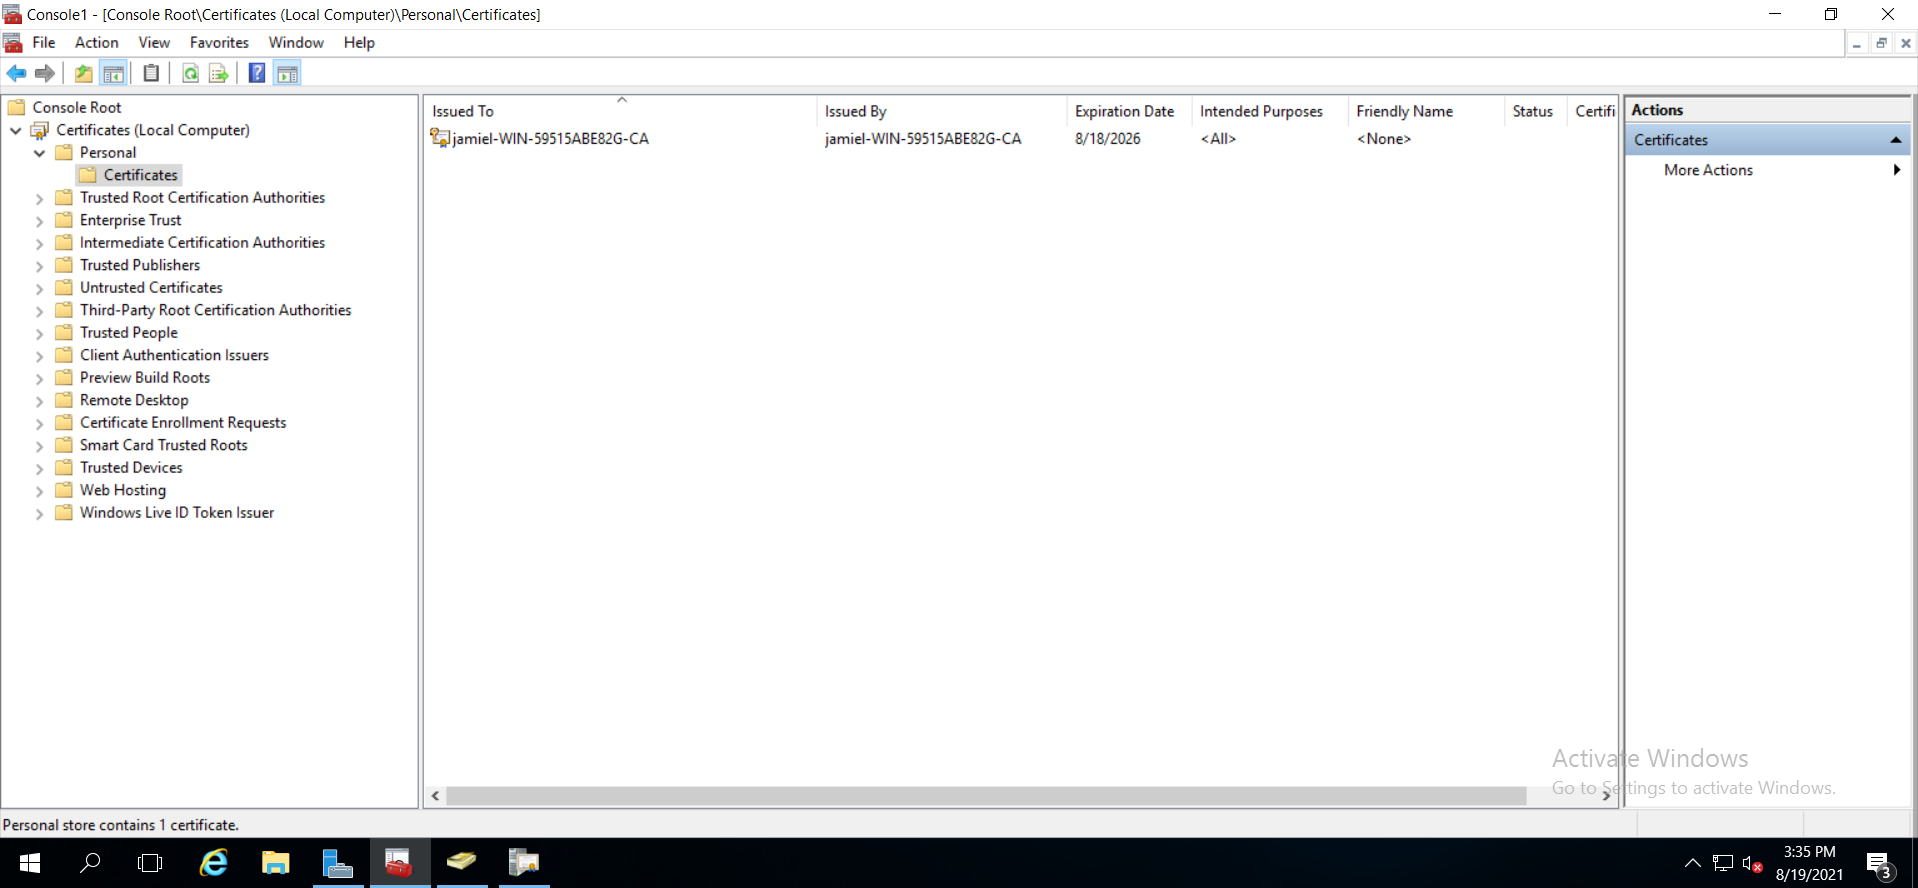Open the Help menu
Screen dimensions: 1918x888
(x=359, y=42)
